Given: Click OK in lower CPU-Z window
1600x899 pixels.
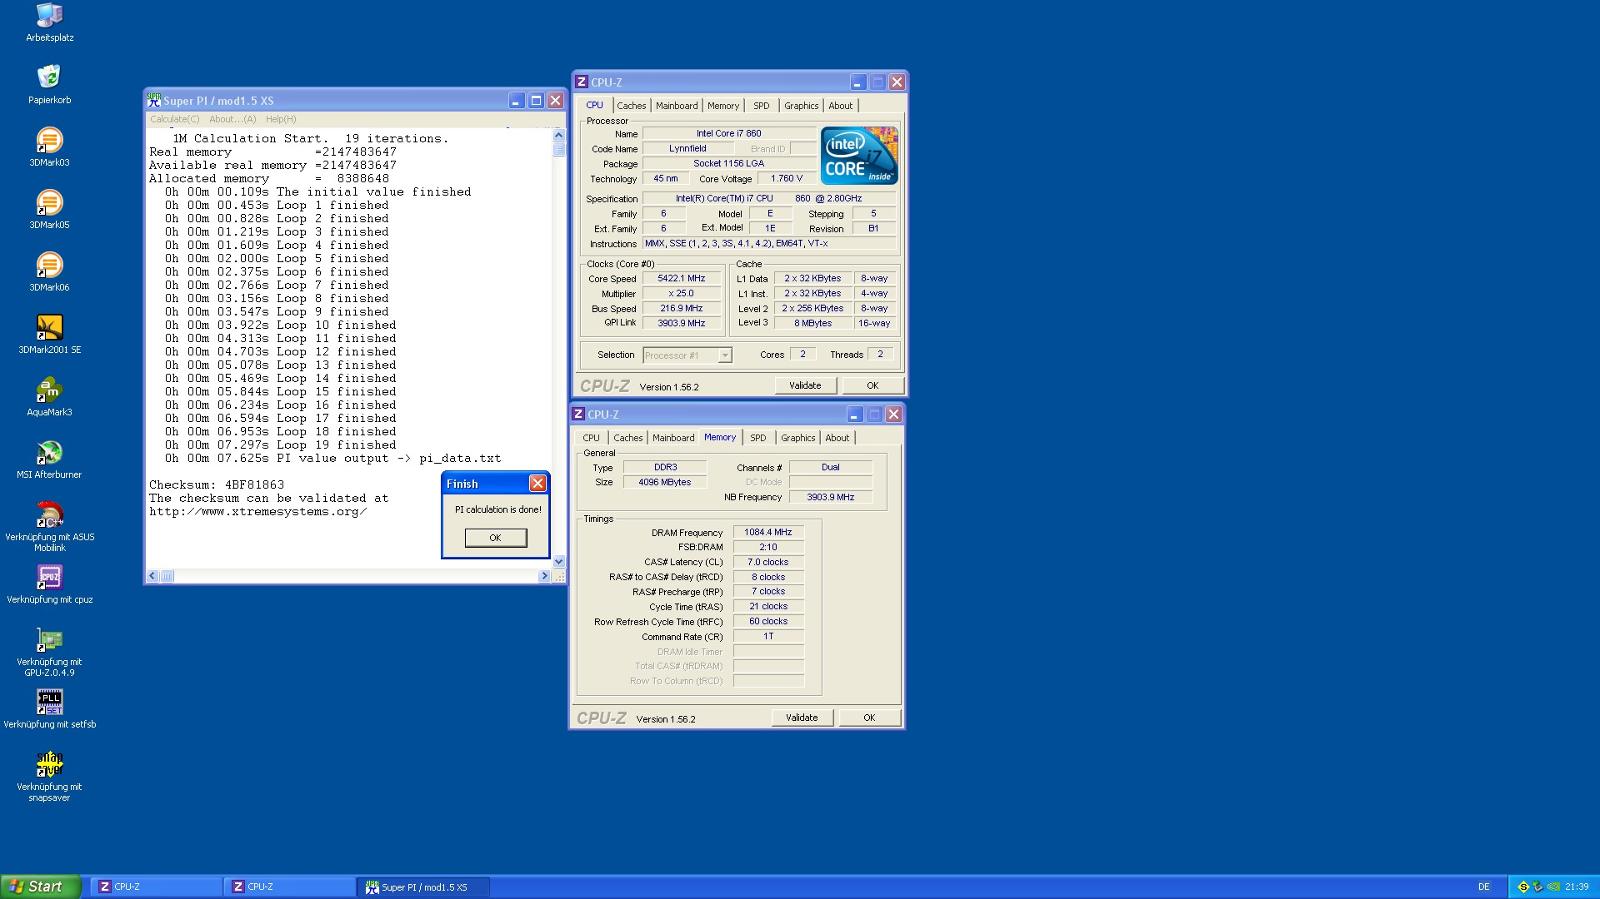Looking at the screenshot, I should pyautogui.click(x=869, y=717).
